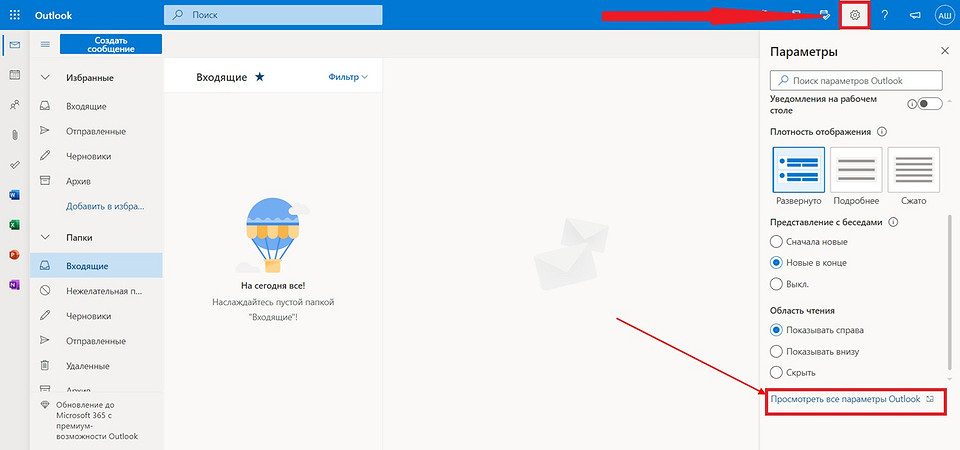Click the magnifier icon in Поиск box

(178, 15)
